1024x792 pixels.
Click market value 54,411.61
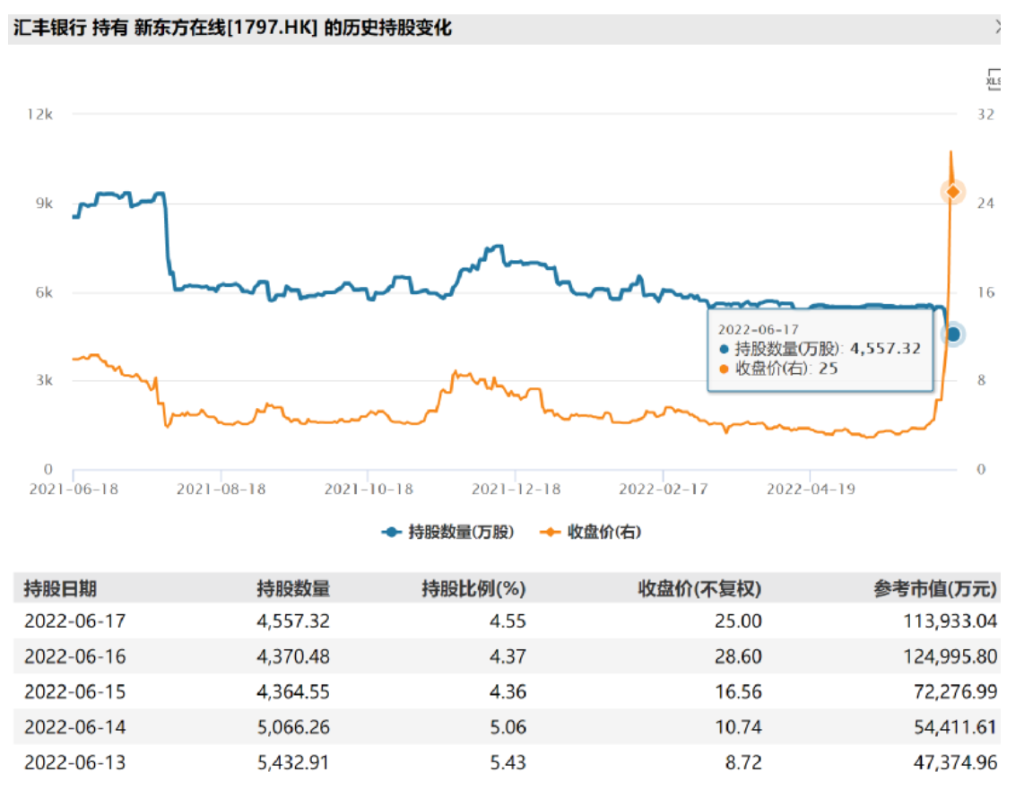955,727
